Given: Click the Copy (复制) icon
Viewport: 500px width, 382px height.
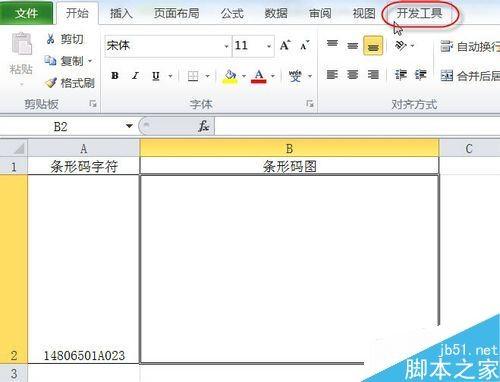Looking at the screenshot, I should 51,61.
